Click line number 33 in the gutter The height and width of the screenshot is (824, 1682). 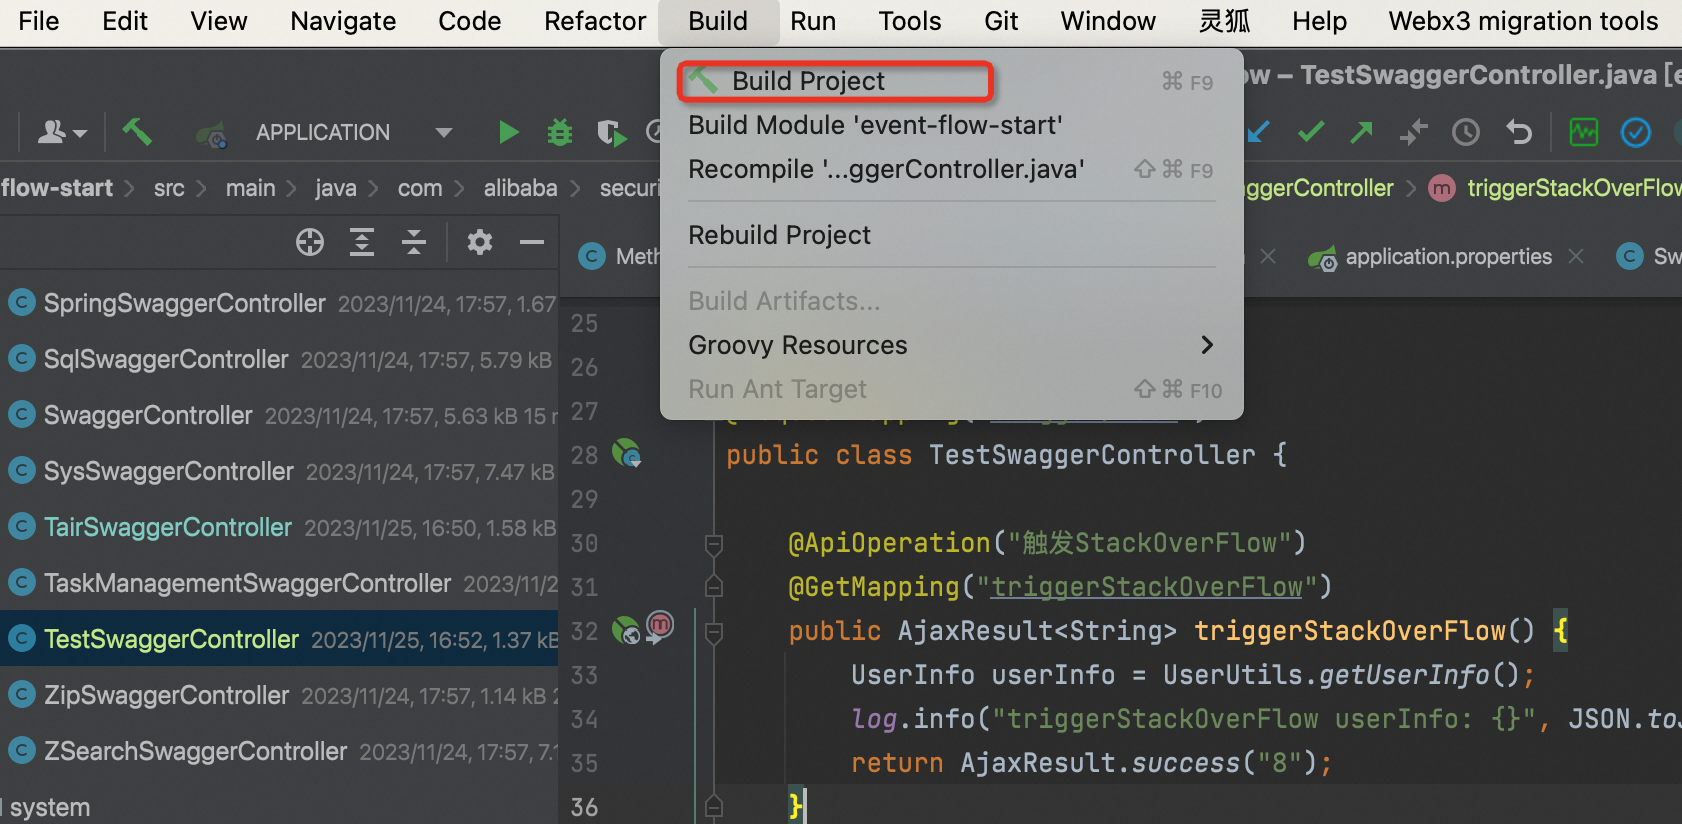pos(584,676)
